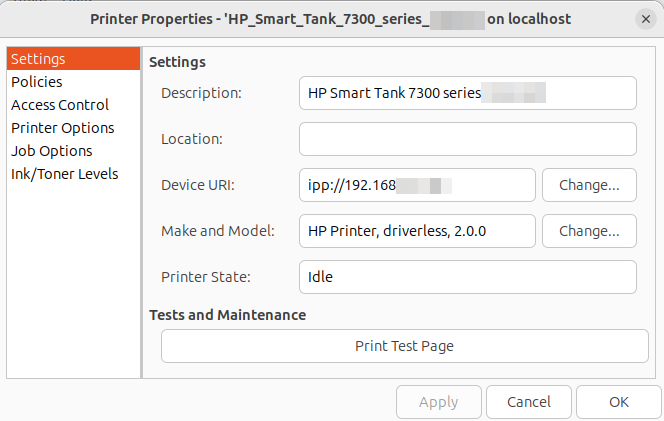This screenshot has width=664, height=421.
Task: Open the Job Options page
Action: tap(52, 151)
